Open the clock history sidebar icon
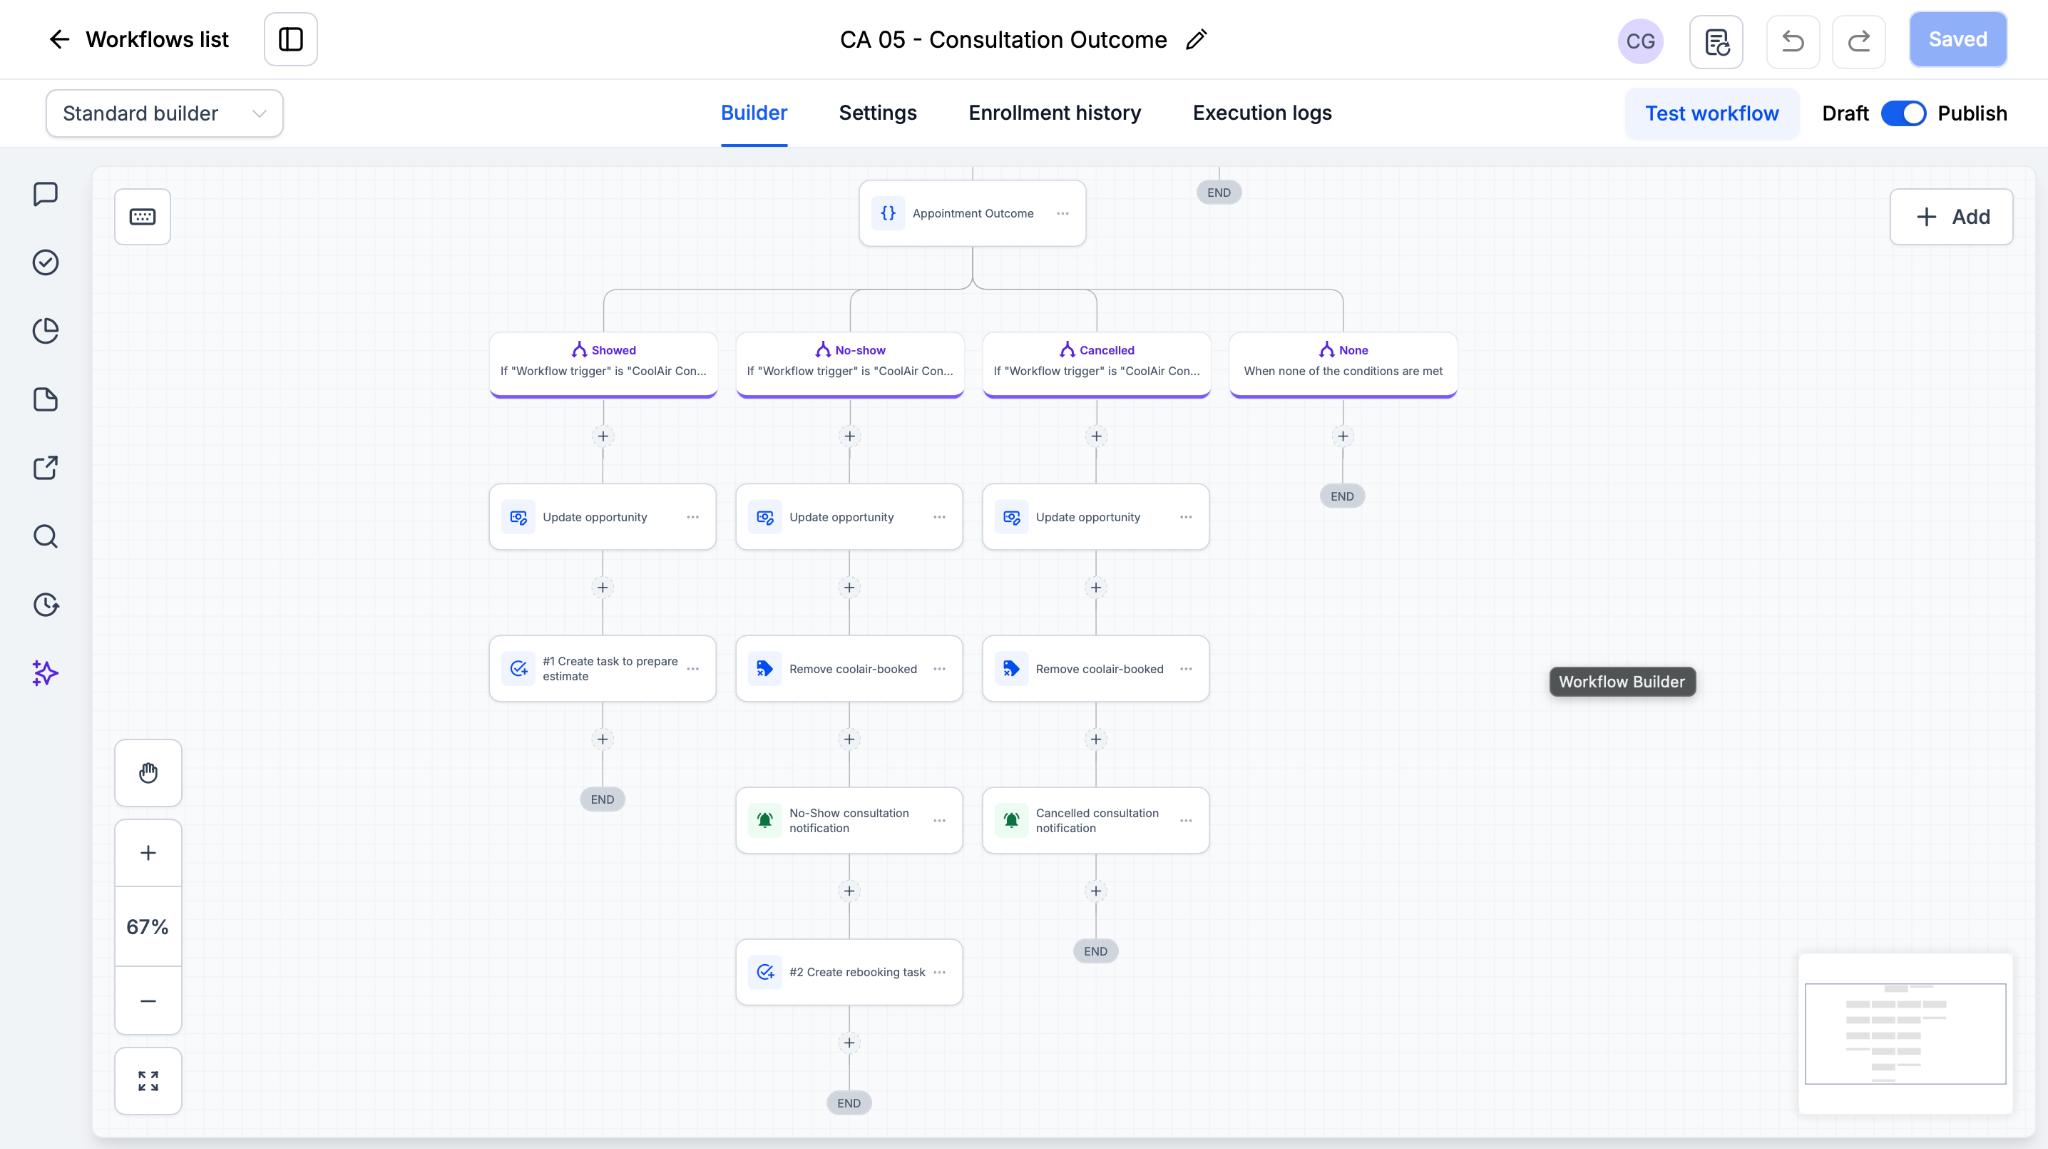The height and width of the screenshot is (1149, 2048). [46, 605]
